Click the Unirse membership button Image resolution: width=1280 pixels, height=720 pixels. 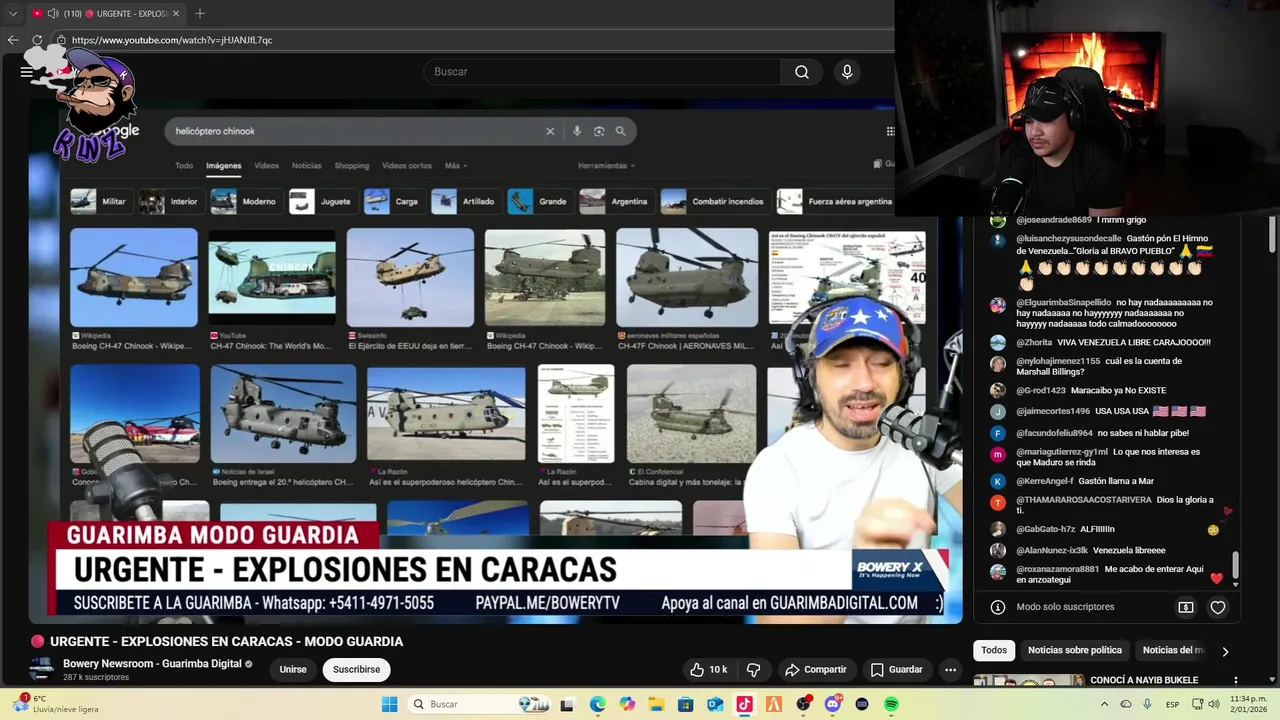pyautogui.click(x=293, y=669)
